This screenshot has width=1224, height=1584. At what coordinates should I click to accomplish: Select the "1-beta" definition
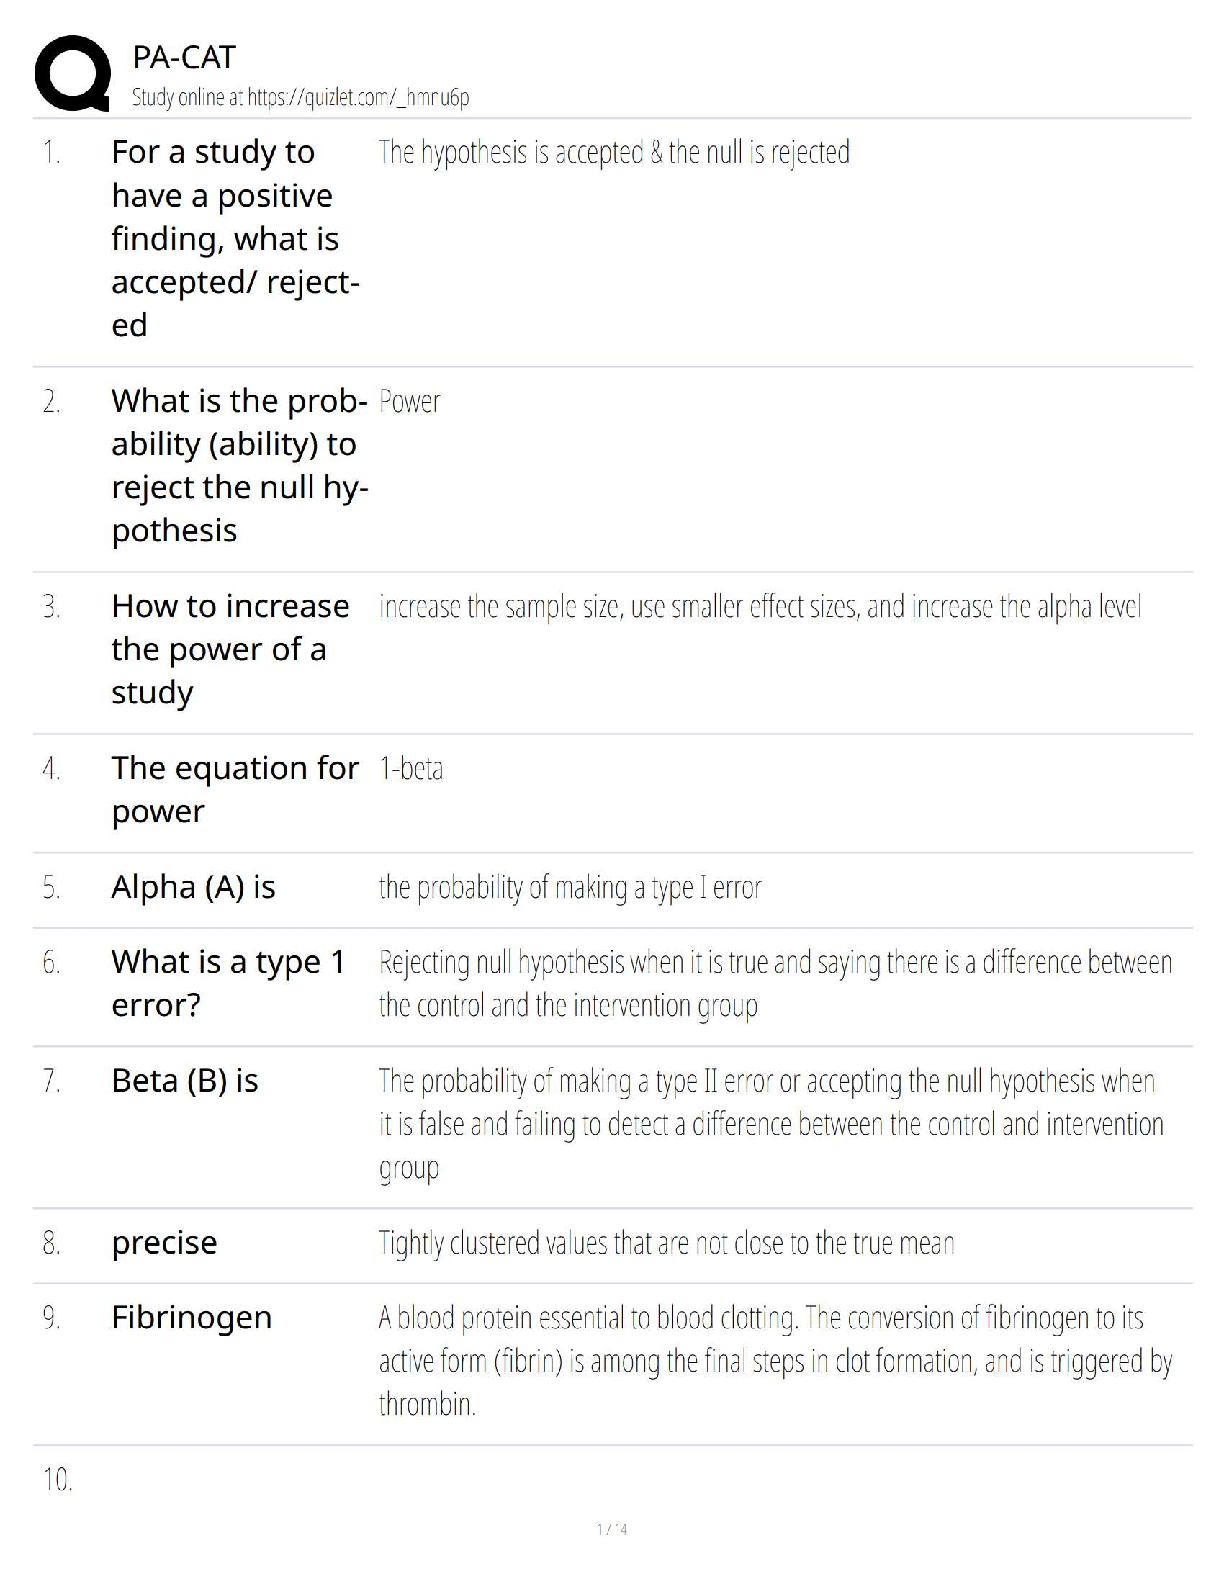click(411, 769)
